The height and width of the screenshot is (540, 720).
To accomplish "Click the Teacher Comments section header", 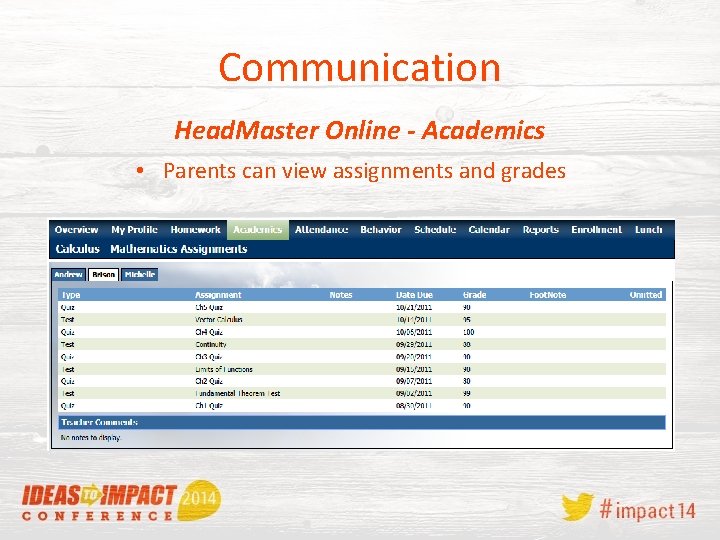I will click(362, 422).
